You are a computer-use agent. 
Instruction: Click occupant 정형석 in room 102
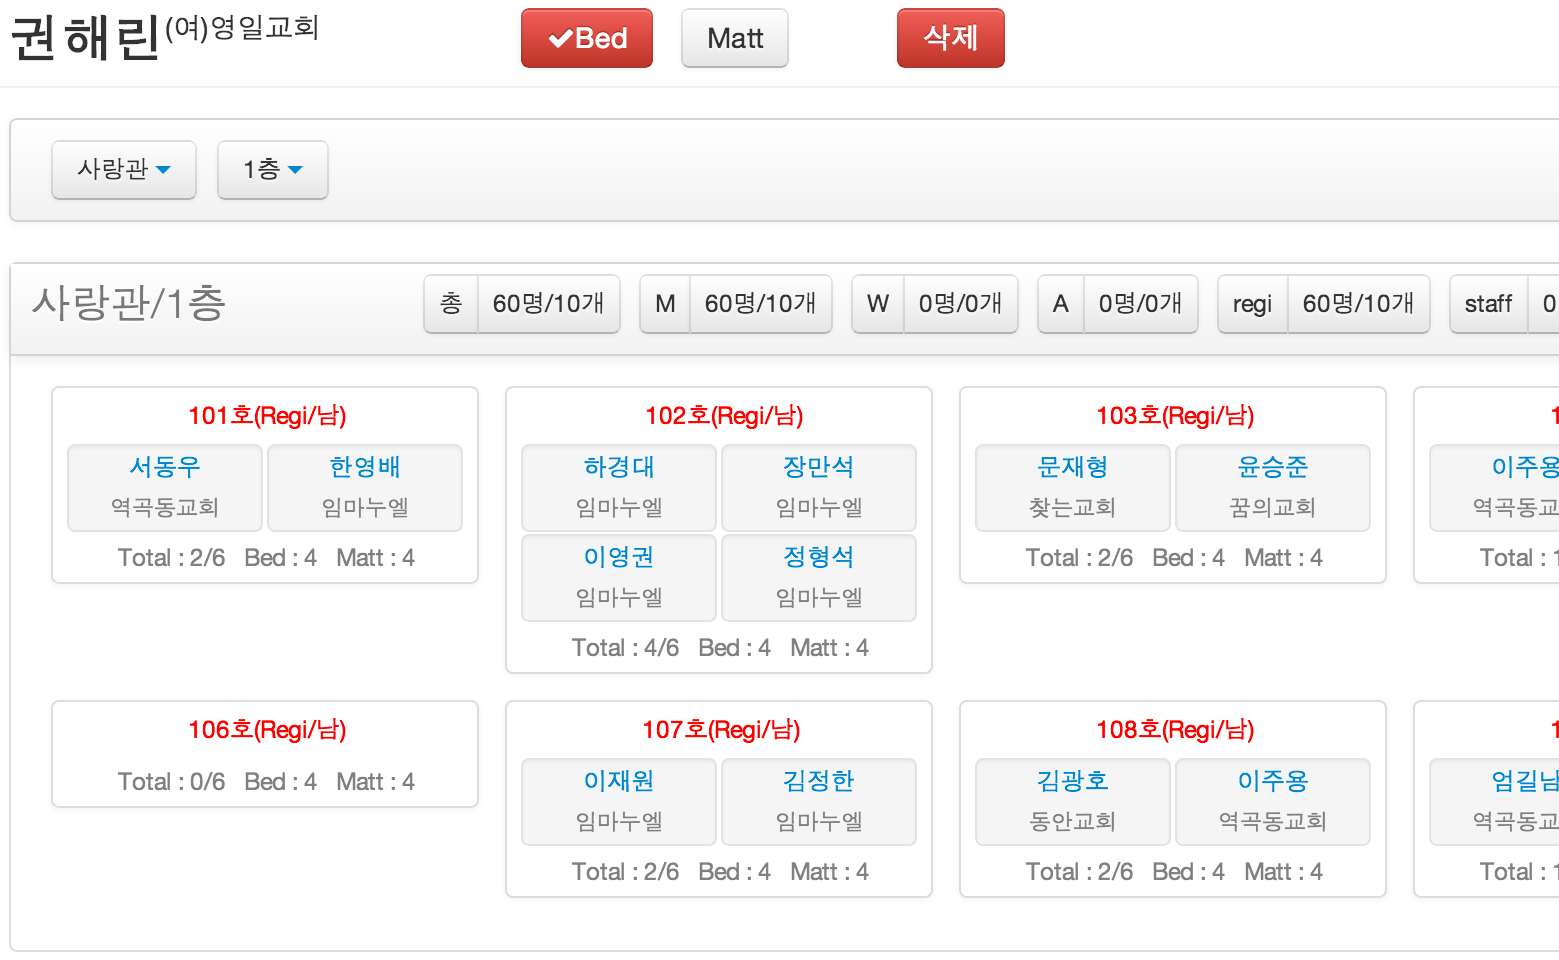[x=819, y=557]
